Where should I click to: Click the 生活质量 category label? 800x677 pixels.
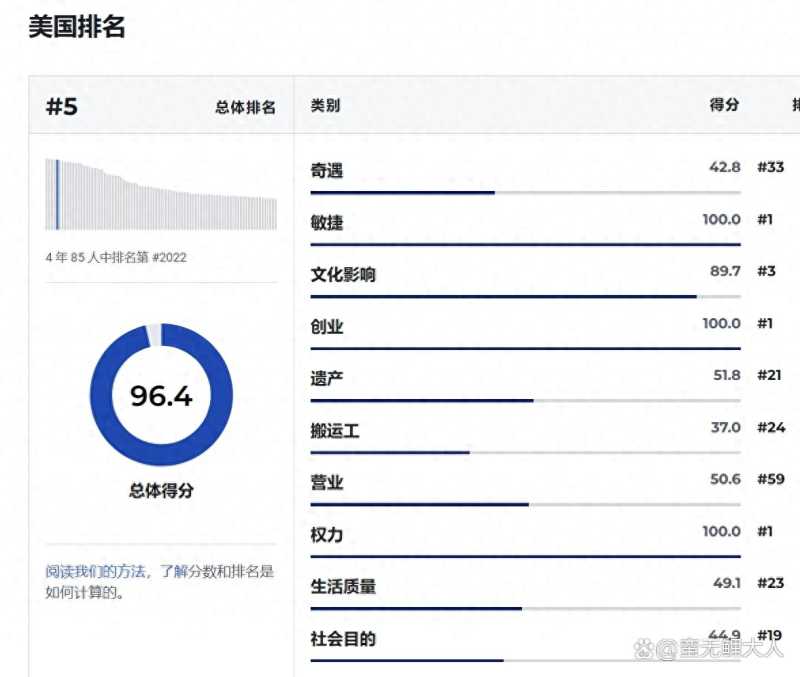[x=343, y=587]
